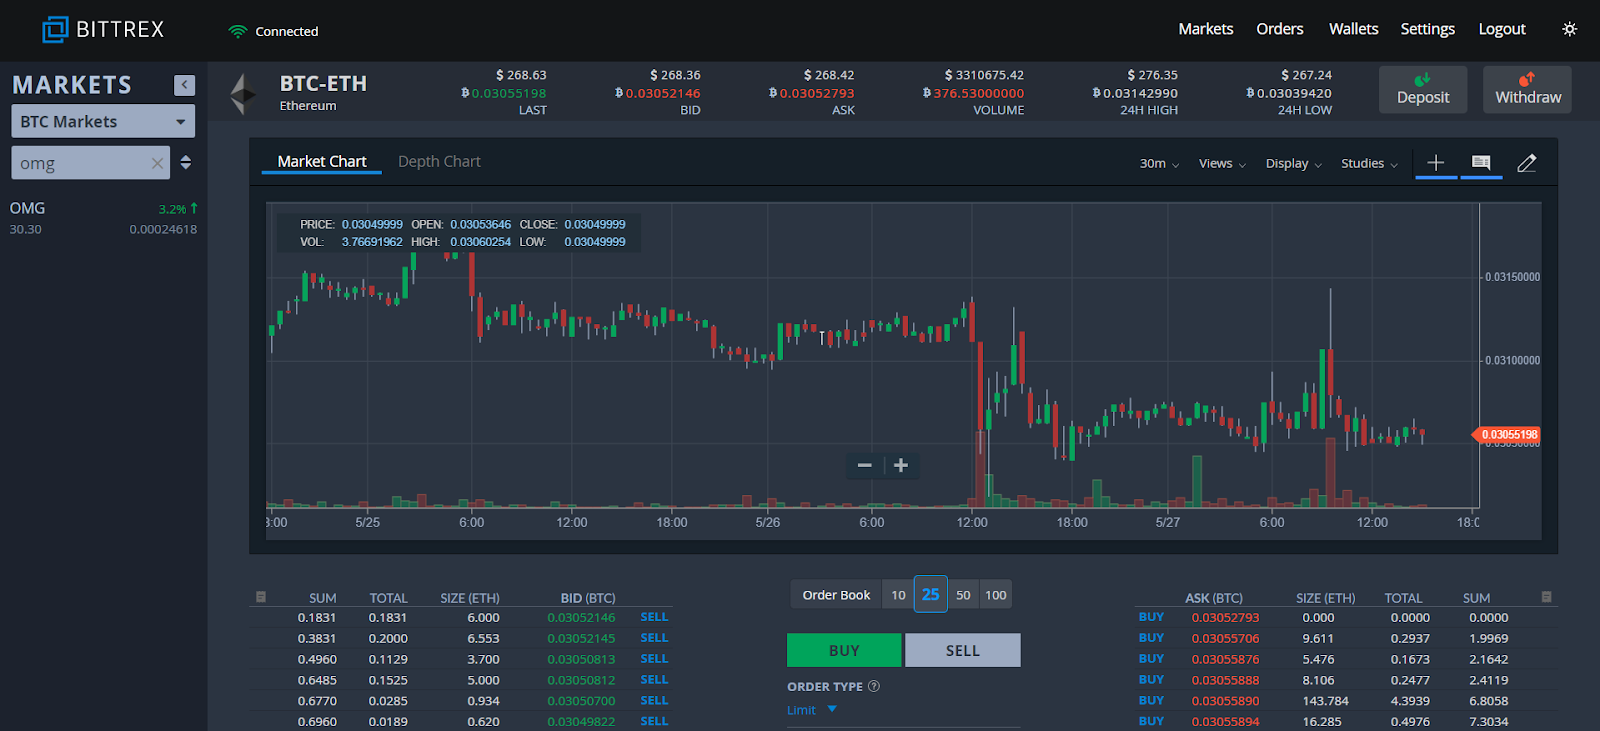The height and width of the screenshot is (731, 1600).
Task: Click the 143.784 size in ask table
Action: point(1326,701)
